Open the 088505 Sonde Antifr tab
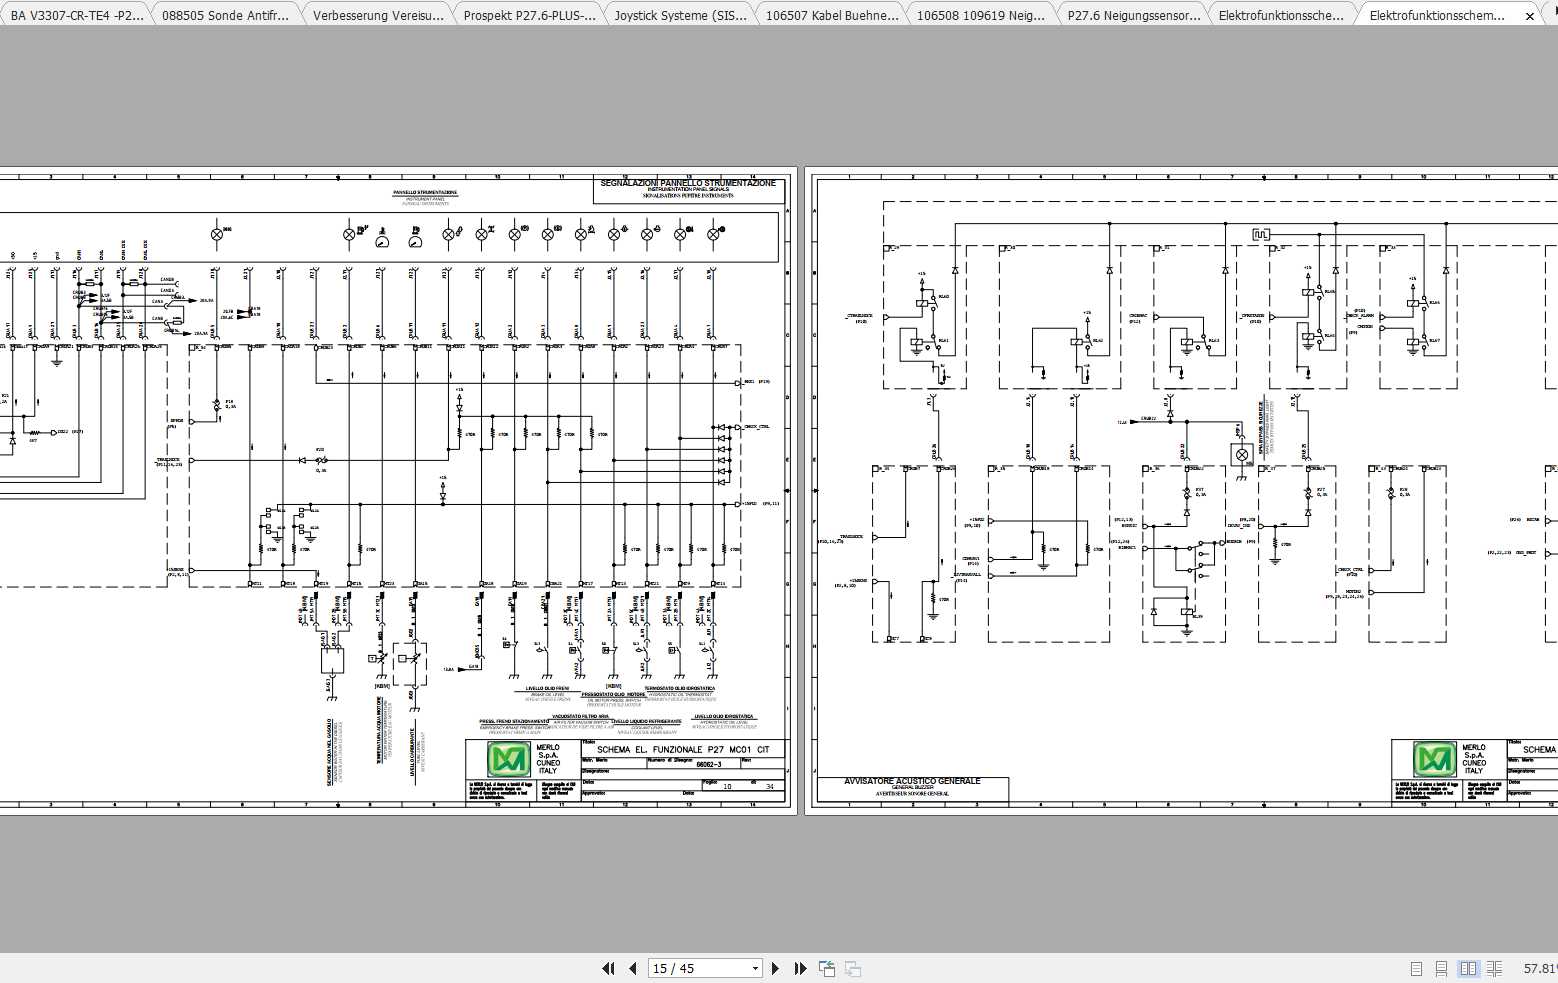The height and width of the screenshot is (983, 1558). click(x=225, y=15)
